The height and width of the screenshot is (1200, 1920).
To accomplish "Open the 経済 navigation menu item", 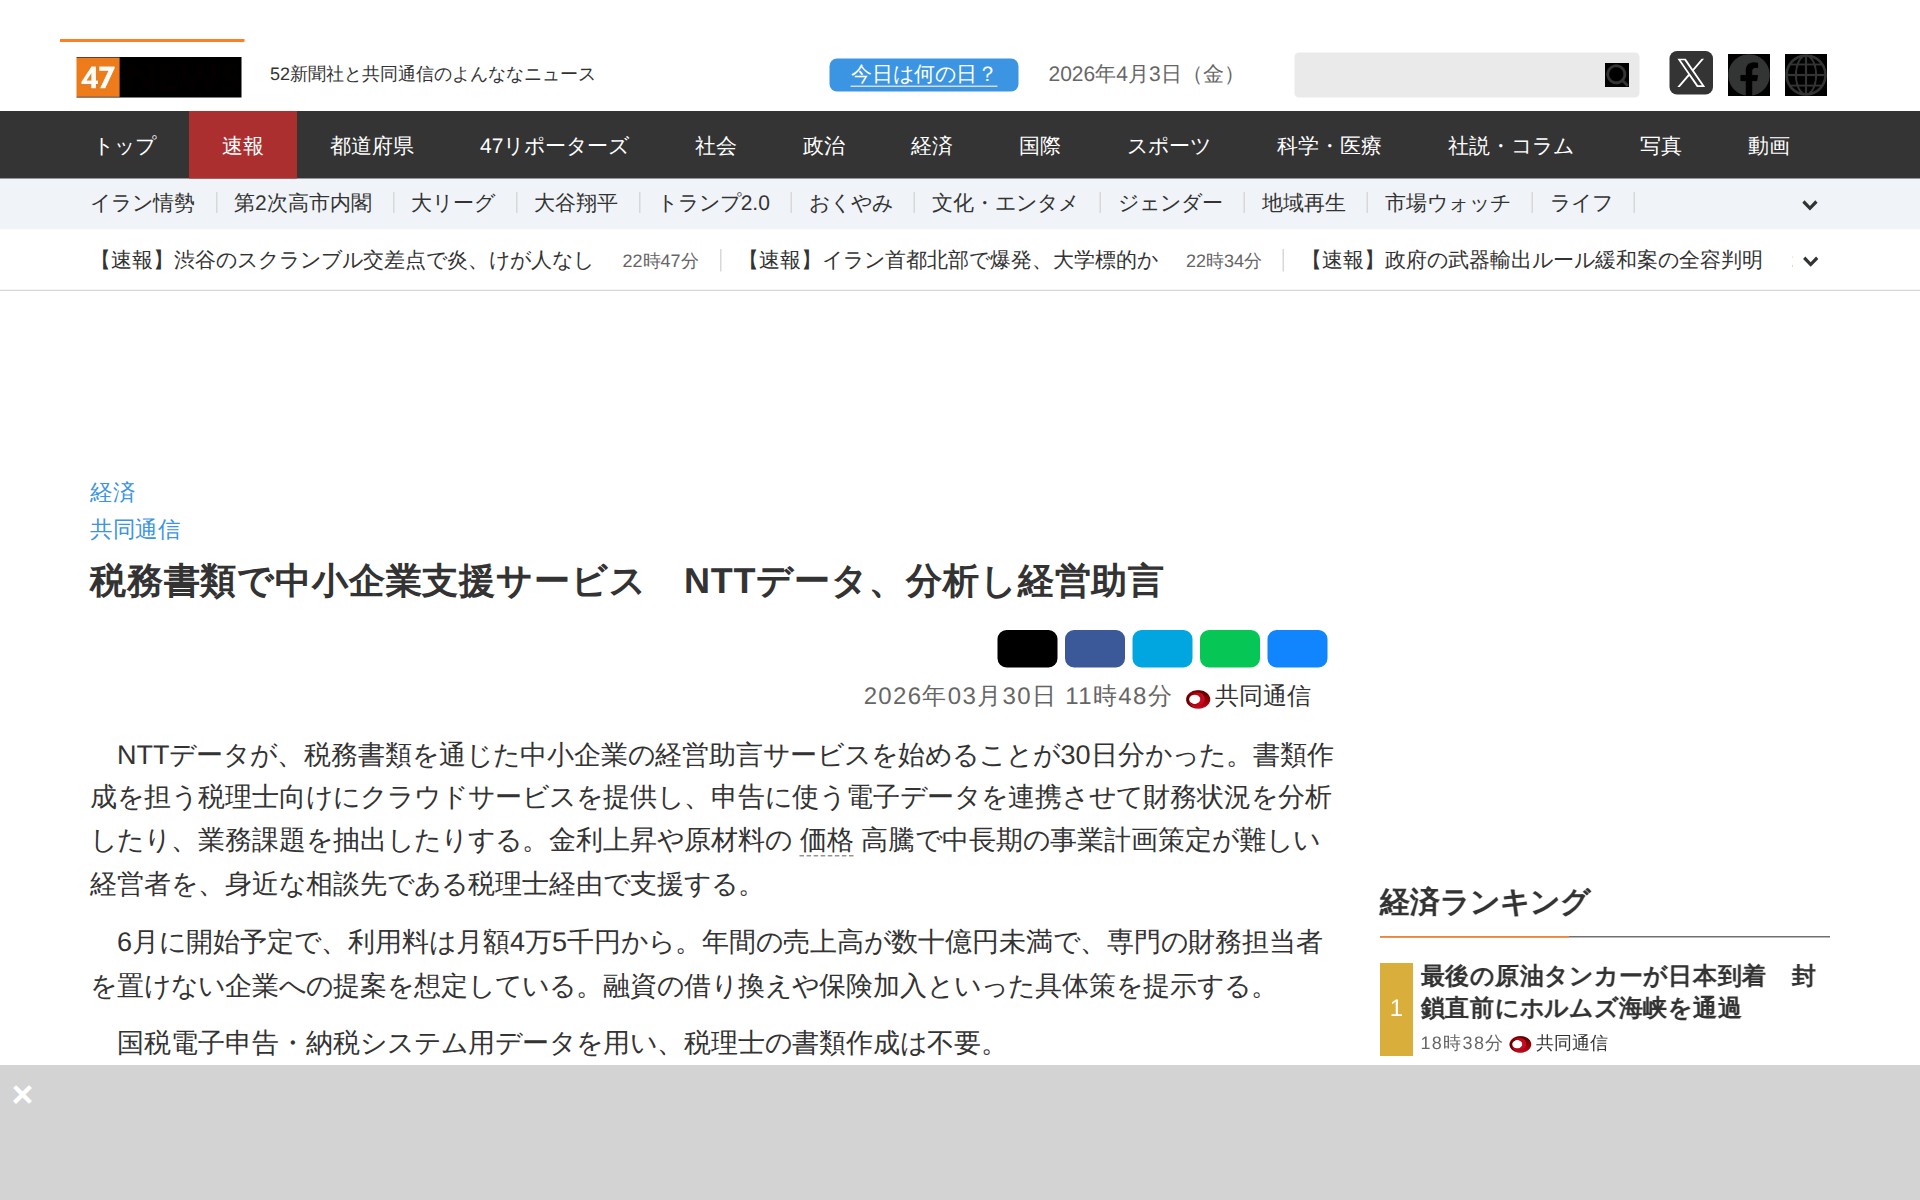I will pos(931,146).
